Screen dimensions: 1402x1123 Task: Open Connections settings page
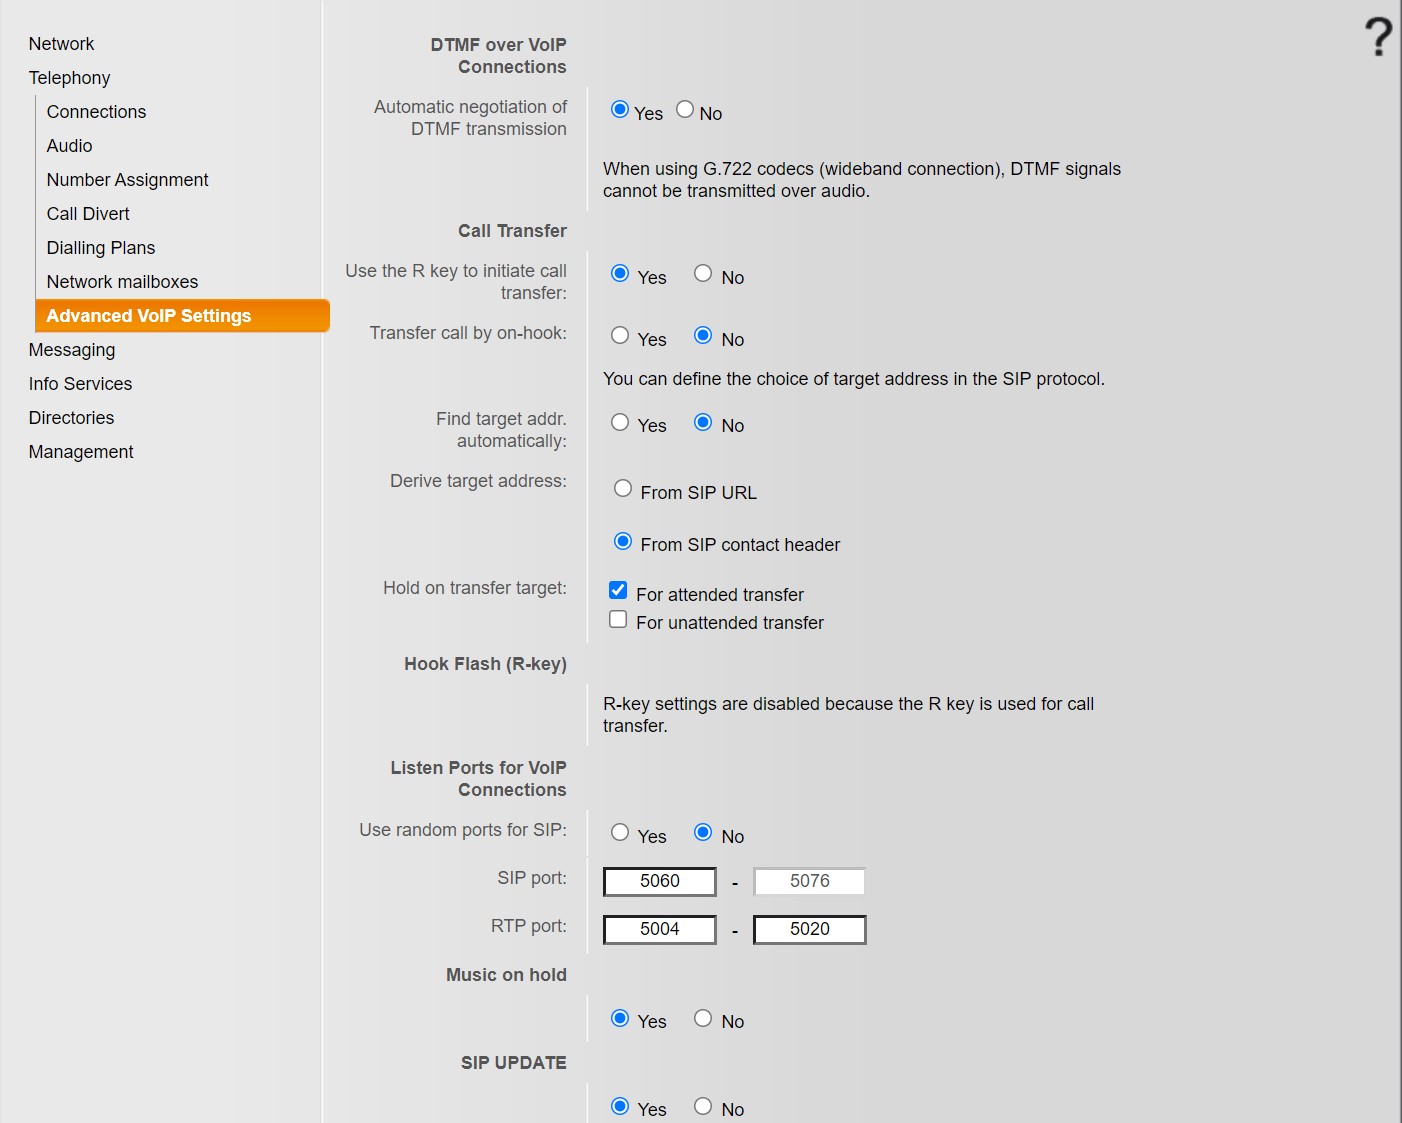click(x=96, y=112)
